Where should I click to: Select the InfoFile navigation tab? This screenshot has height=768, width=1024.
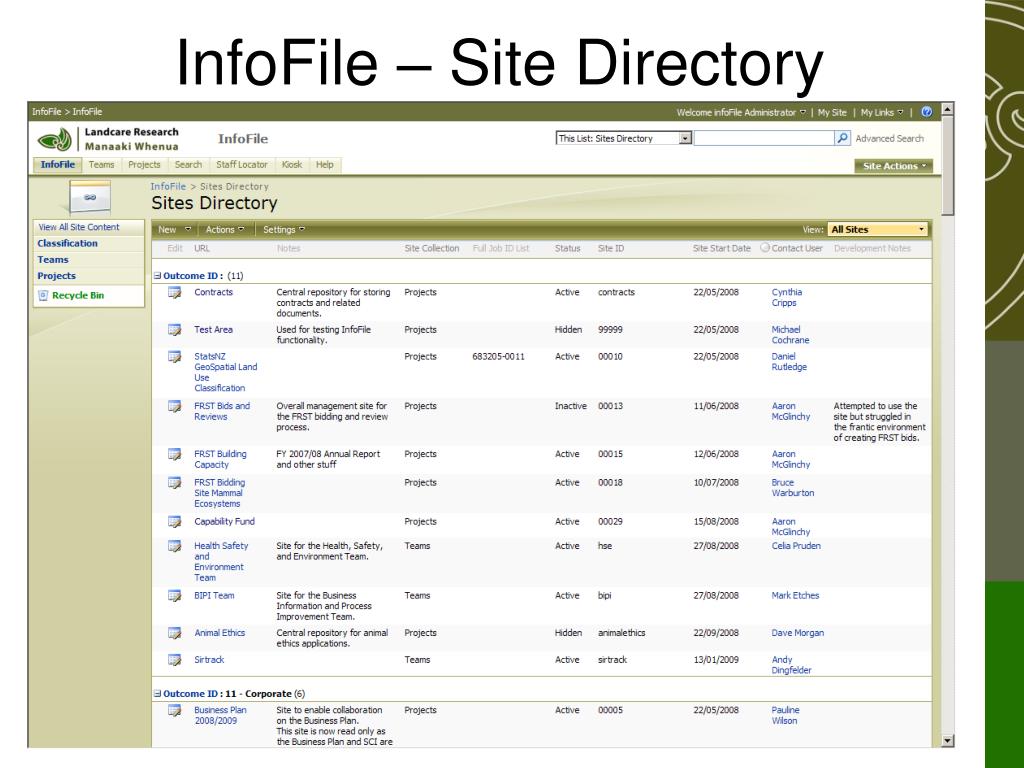(57, 165)
